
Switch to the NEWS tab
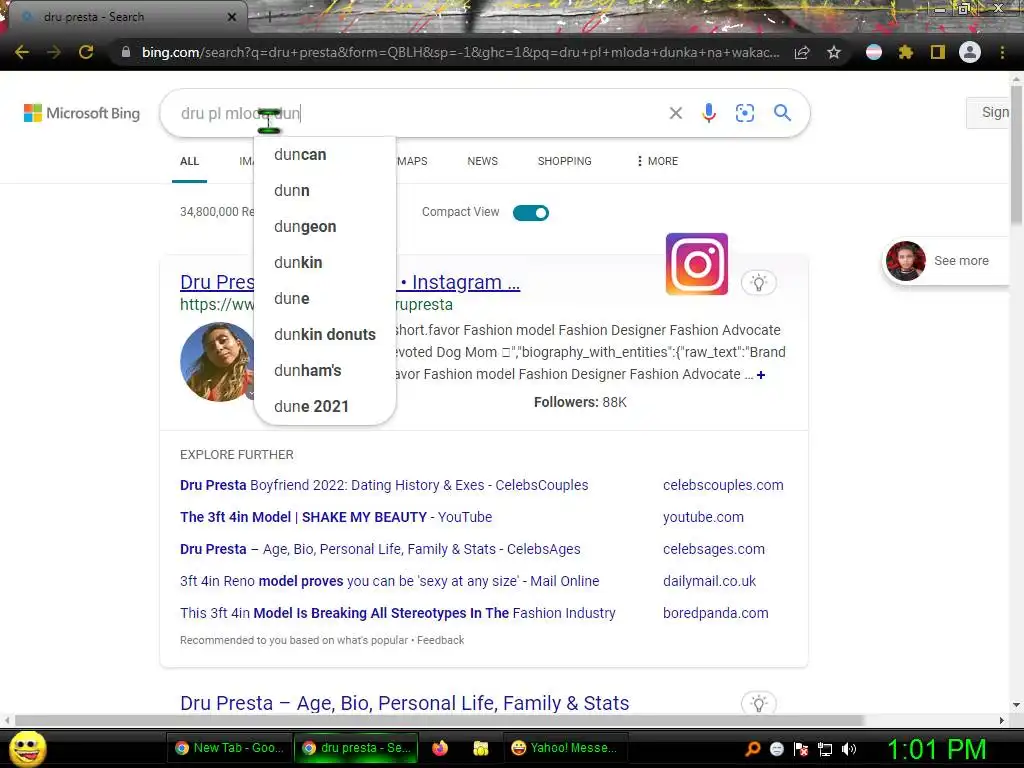pyautogui.click(x=483, y=161)
